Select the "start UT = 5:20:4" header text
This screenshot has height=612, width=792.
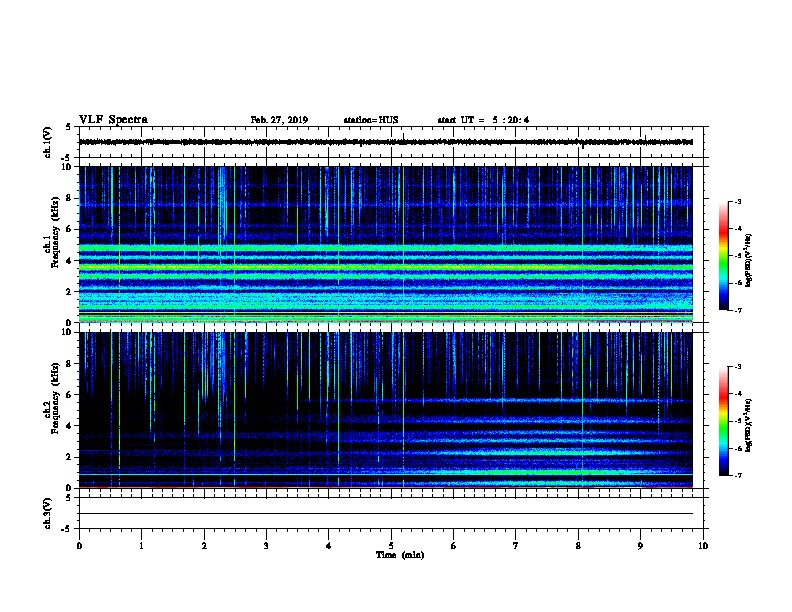(x=483, y=120)
